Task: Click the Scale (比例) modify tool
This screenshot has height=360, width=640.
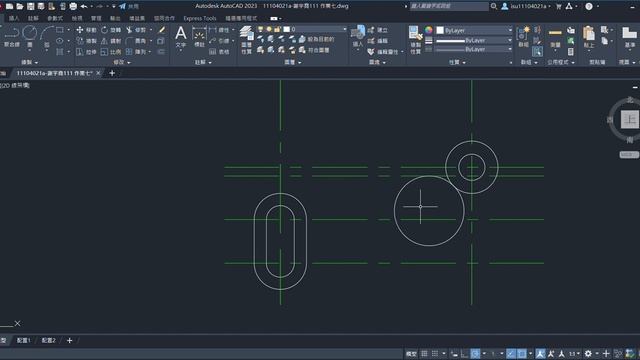Action: [x=111, y=52]
